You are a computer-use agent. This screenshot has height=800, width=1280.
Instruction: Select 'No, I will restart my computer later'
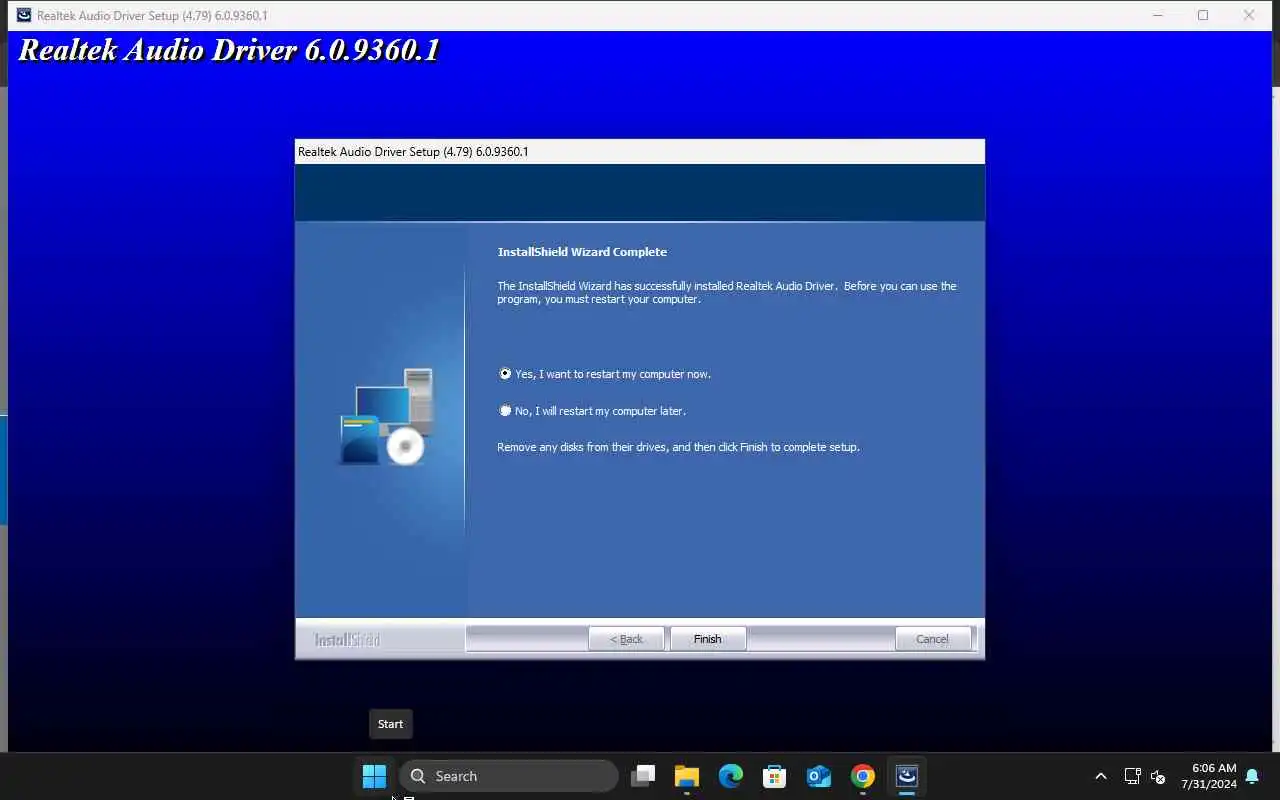pos(592,411)
